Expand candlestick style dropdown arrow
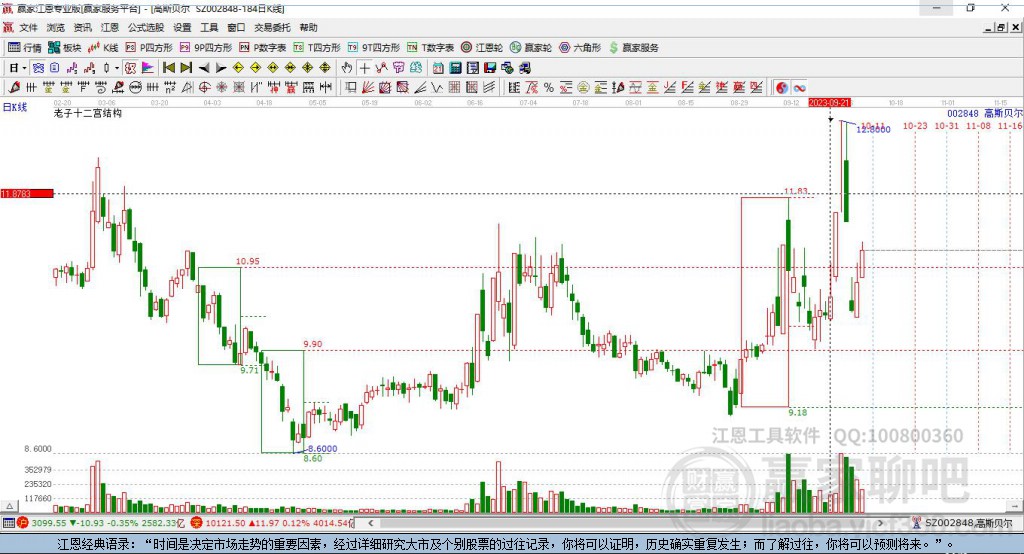This screenshot has width=1024, height=554. [117, 68]
